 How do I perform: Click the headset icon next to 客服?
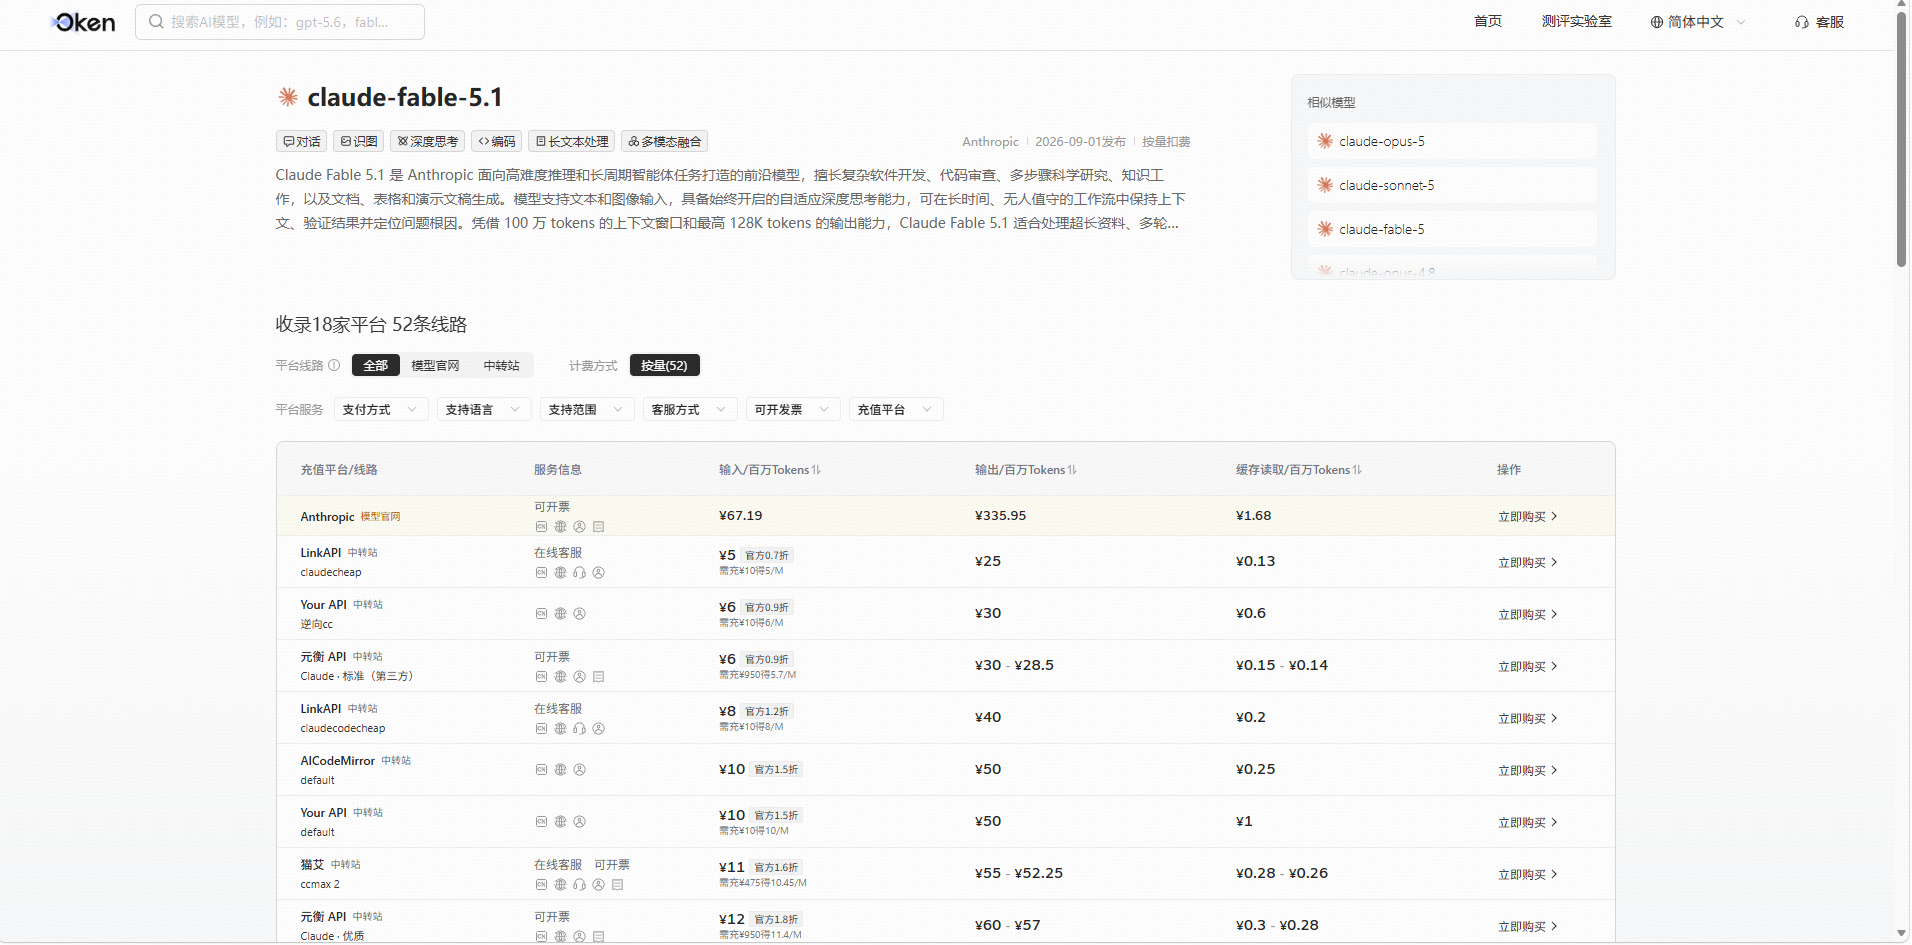tap(1802, 22)
